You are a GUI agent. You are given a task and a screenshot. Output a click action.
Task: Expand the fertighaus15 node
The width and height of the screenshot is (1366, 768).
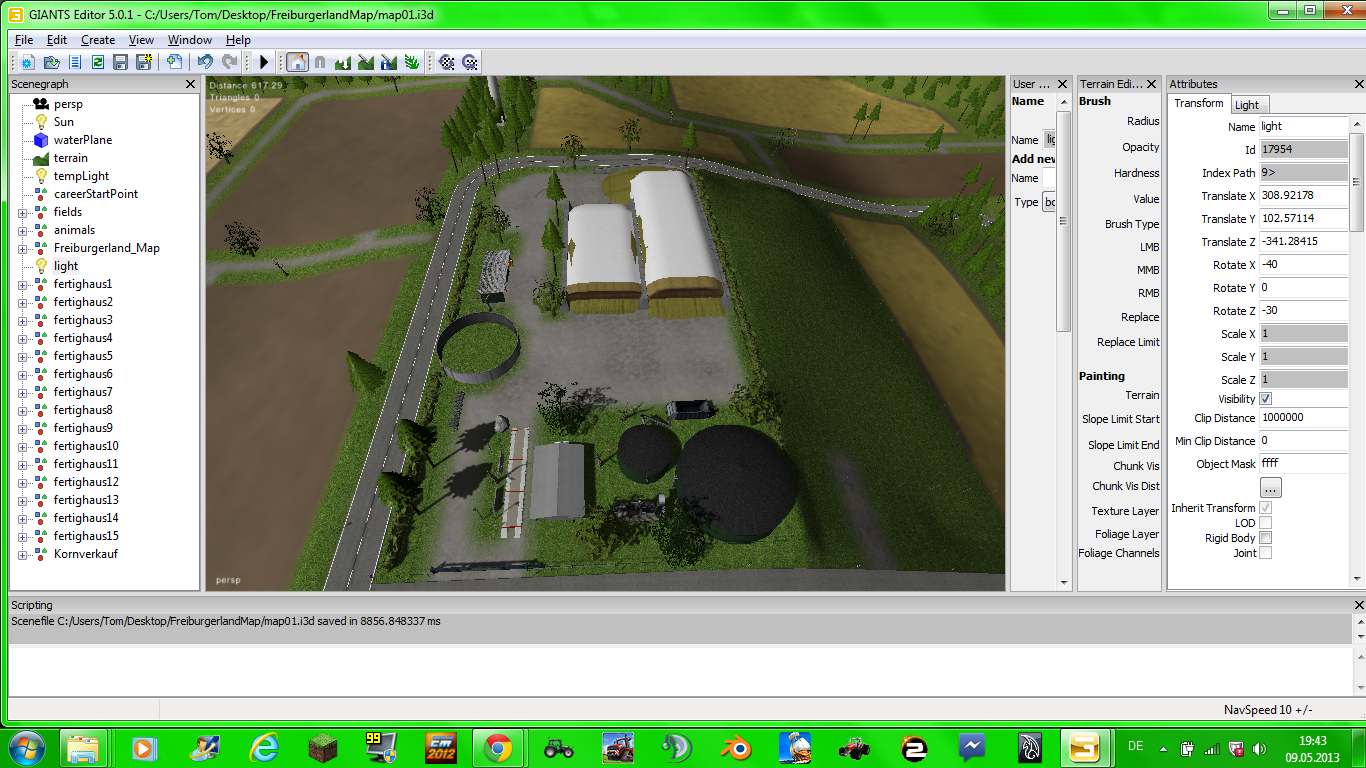pyautogui.click(x=23, y=536)
